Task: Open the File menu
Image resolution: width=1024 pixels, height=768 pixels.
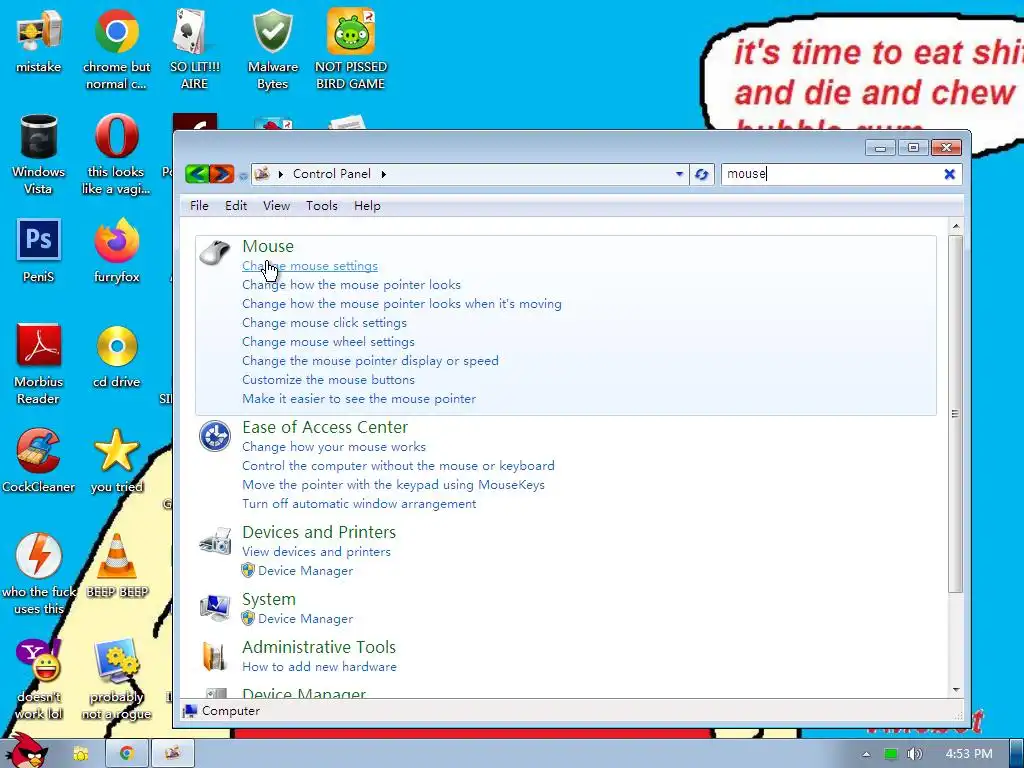Action: coord(199,206)
